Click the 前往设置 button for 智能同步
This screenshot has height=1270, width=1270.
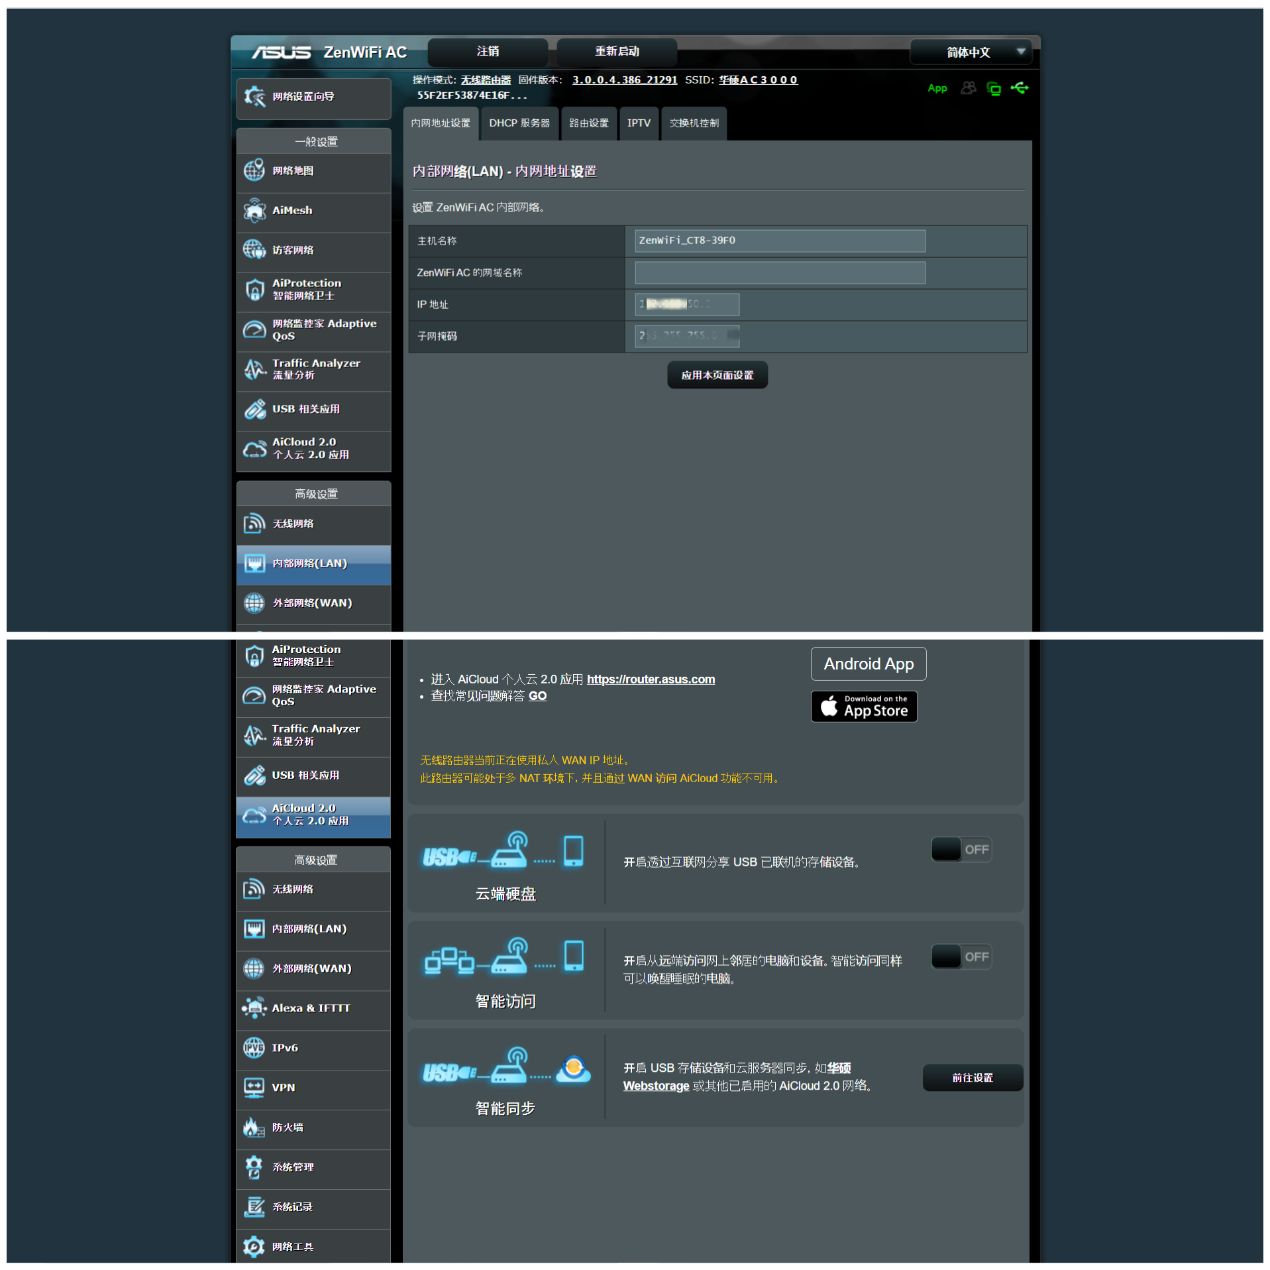[x=973, y=1078]
